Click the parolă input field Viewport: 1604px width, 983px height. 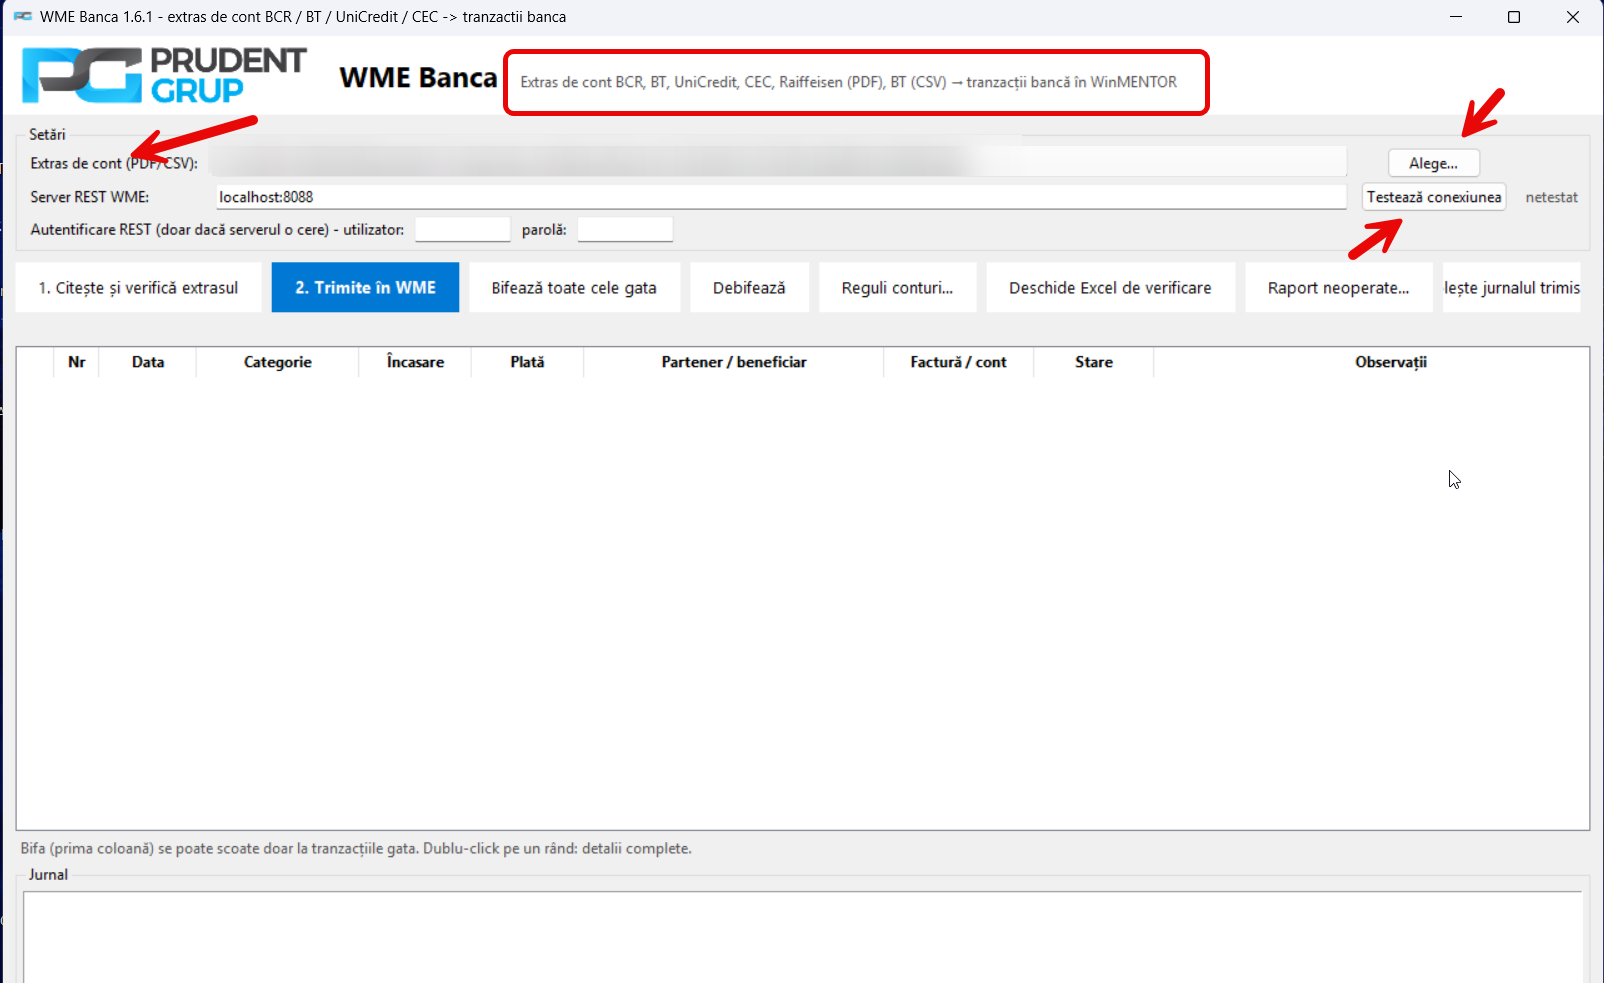pyautogui.click(x=625, y=230)
